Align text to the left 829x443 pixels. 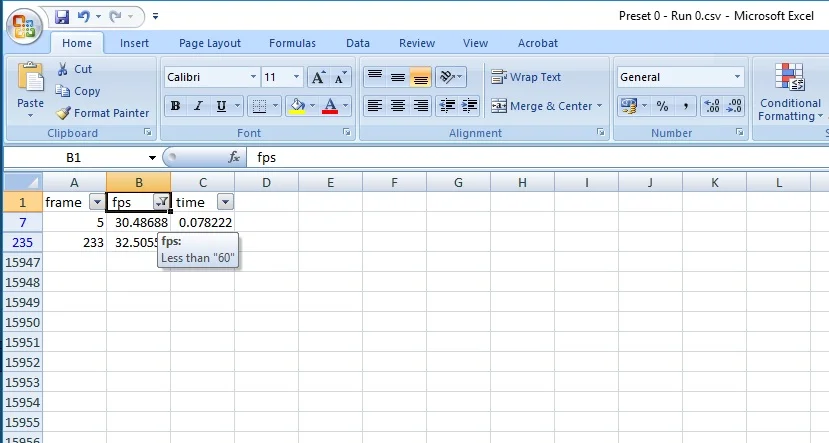click(375, 106)
